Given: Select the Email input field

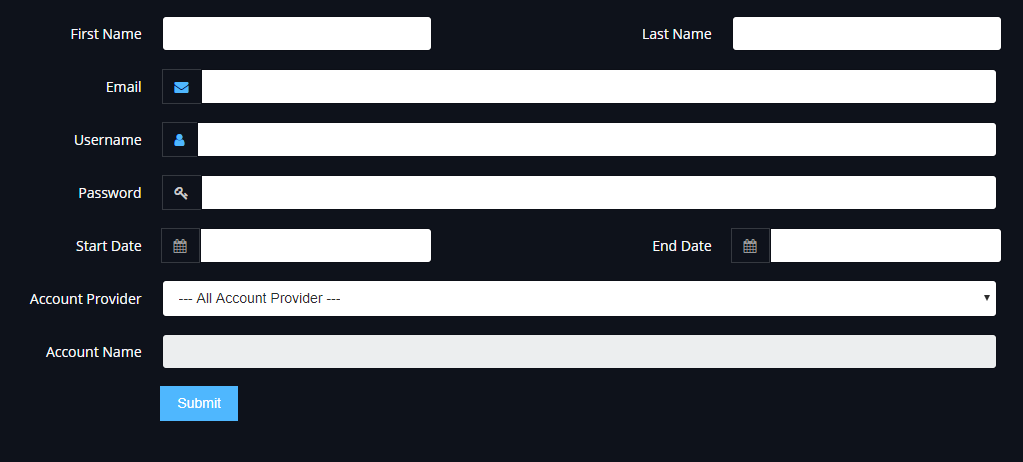Looking at the screenshot, I should click(598, 87).
